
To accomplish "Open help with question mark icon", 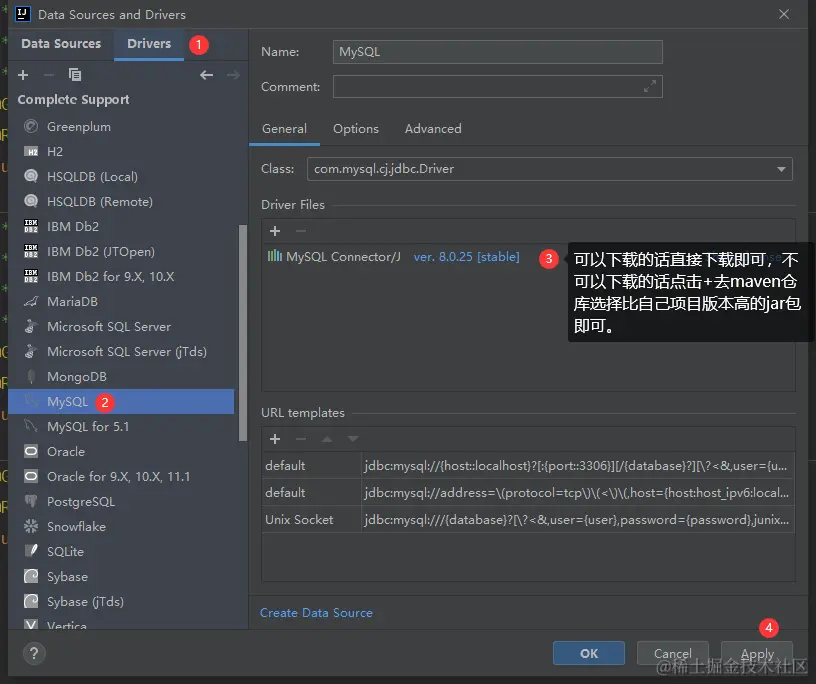I will (34, 653).
